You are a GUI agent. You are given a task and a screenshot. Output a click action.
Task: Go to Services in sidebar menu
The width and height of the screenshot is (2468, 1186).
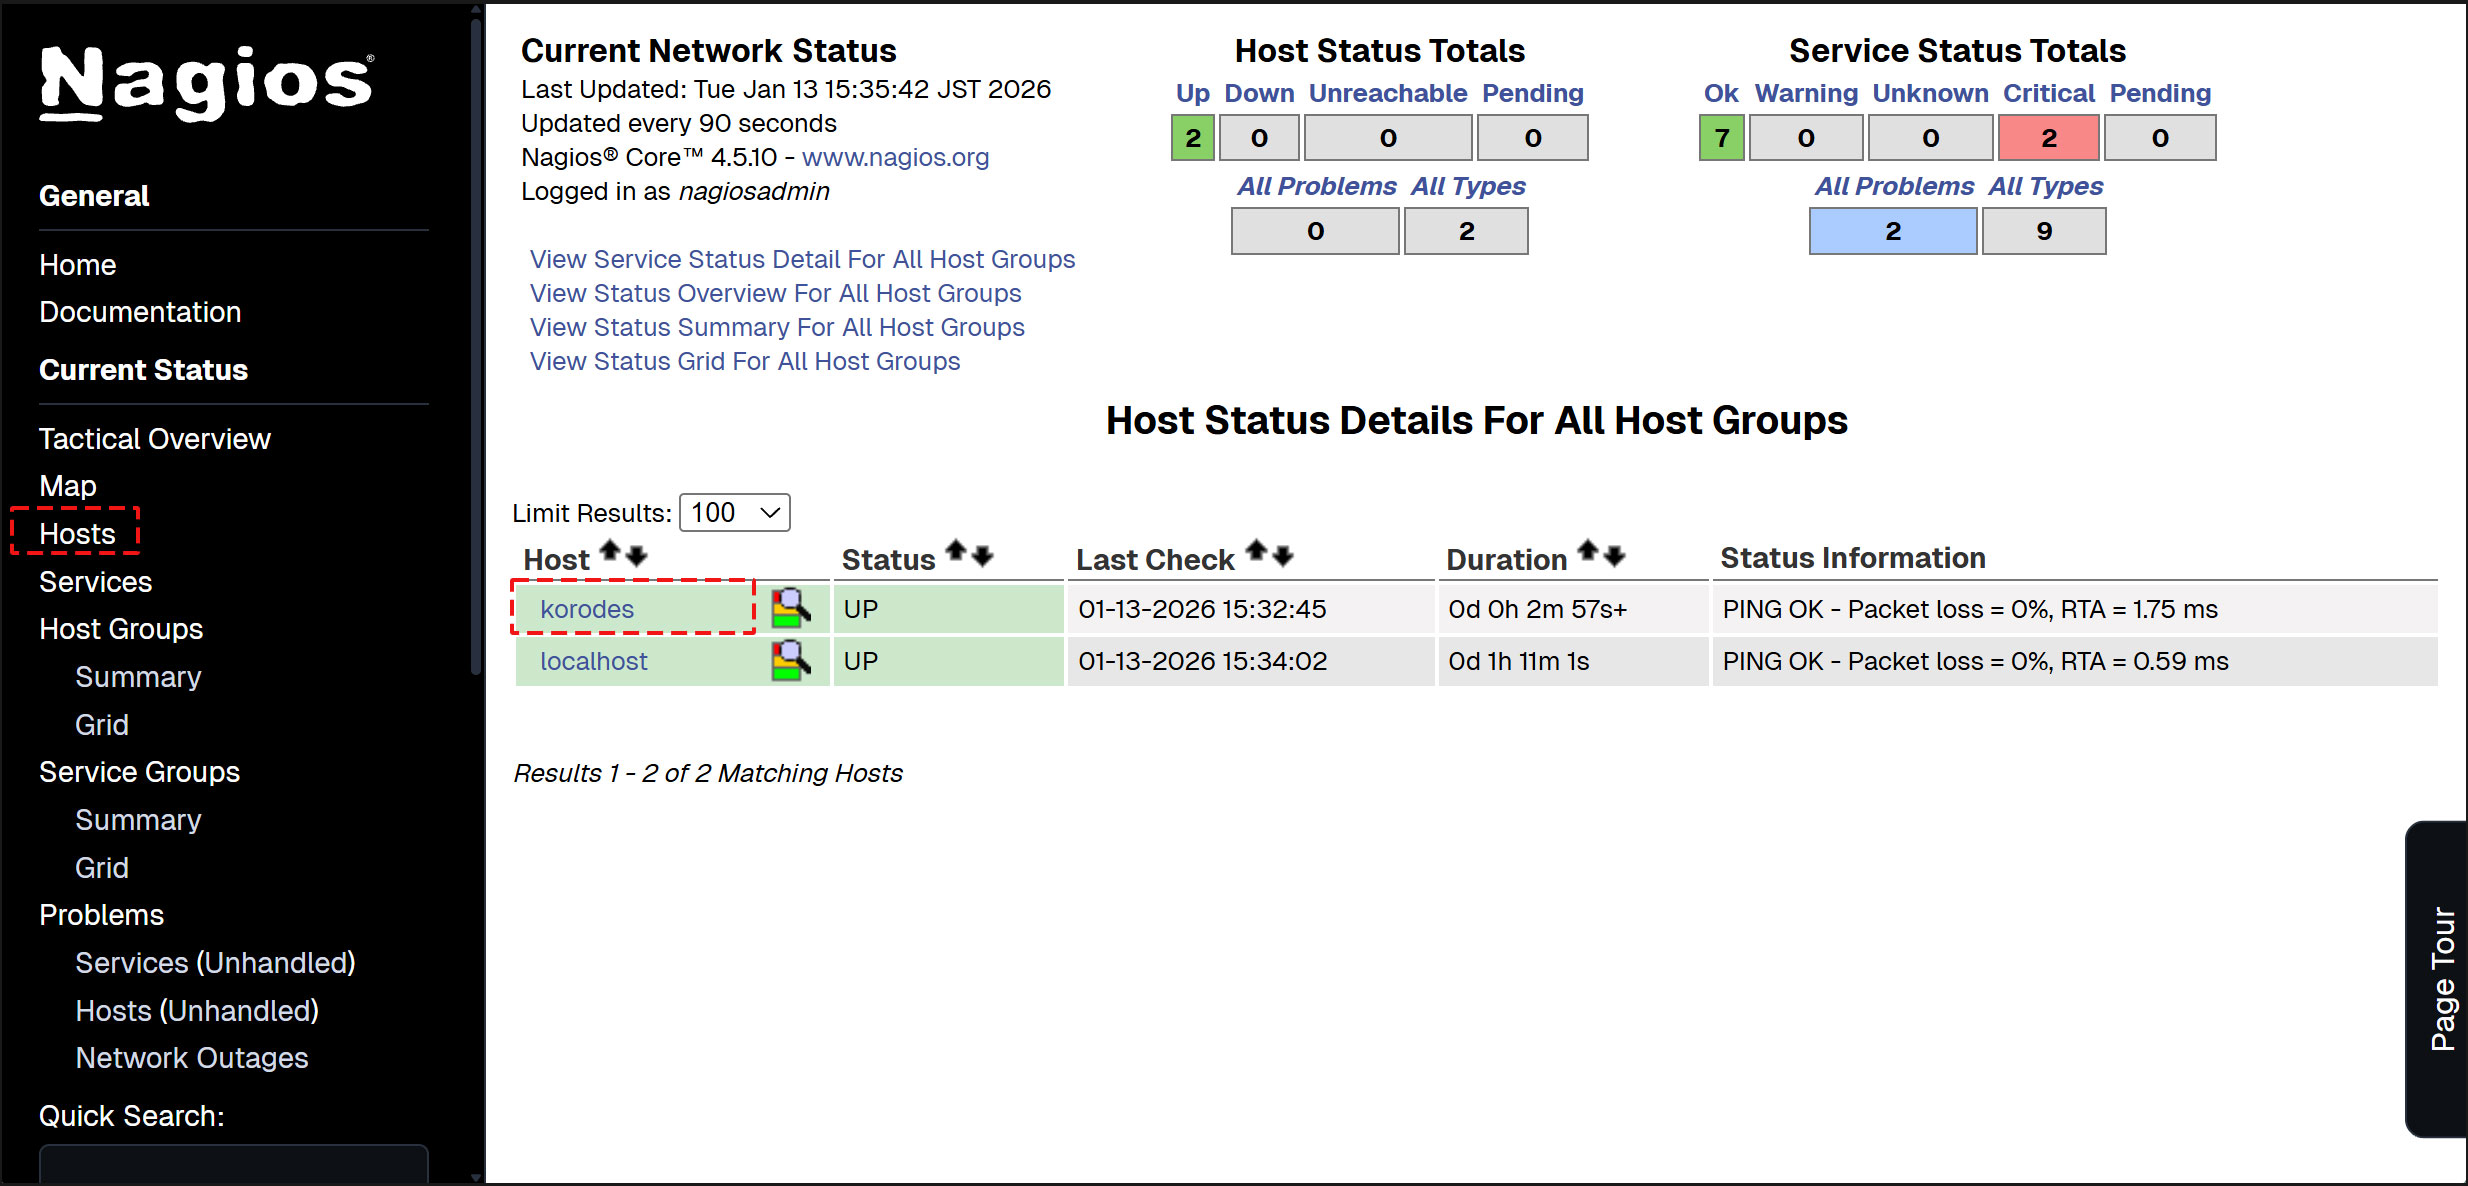[x=96, y=582]
